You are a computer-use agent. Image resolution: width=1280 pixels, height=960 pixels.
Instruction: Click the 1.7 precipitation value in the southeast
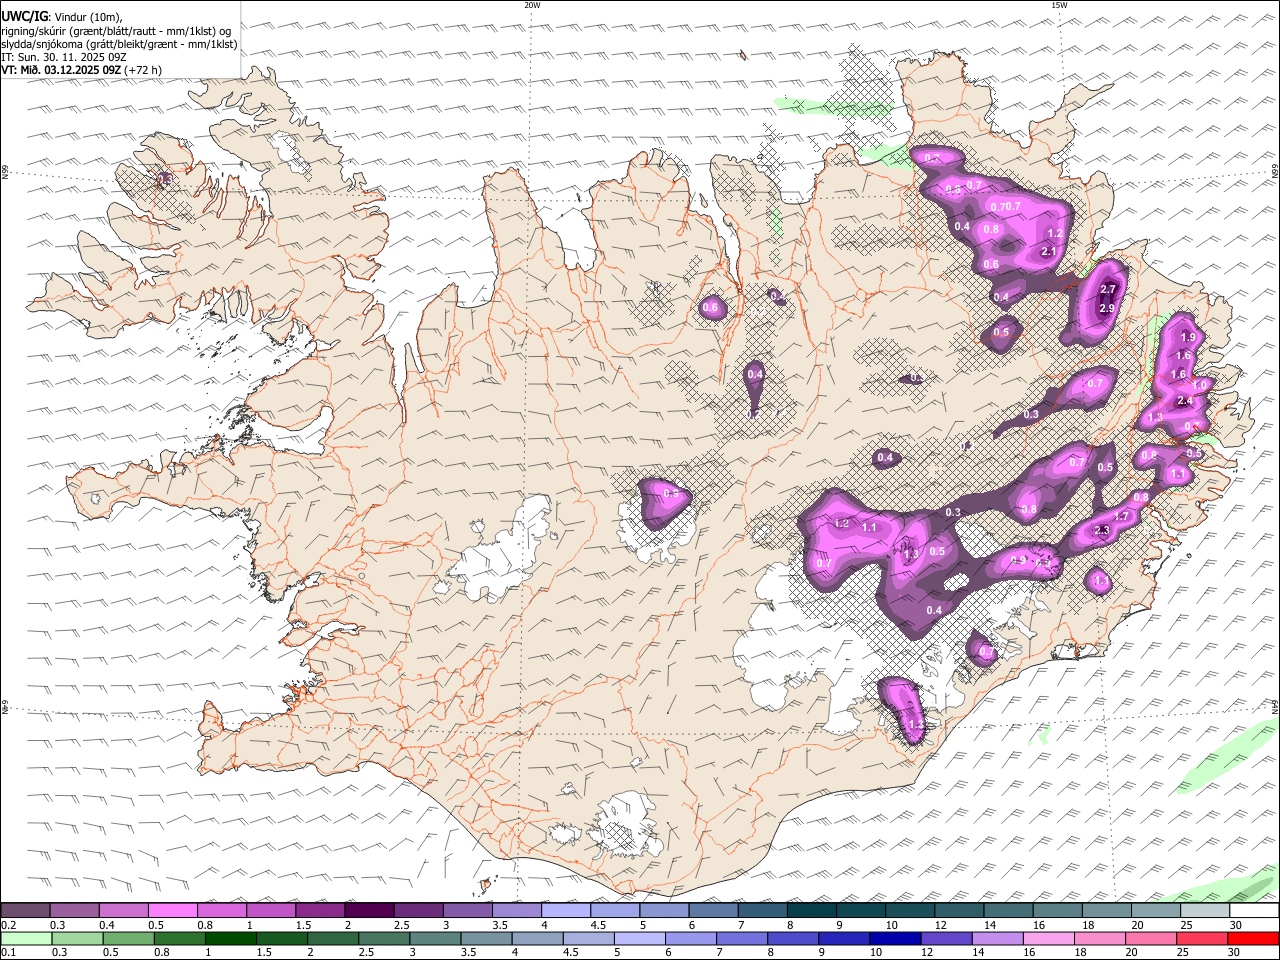1121,517
